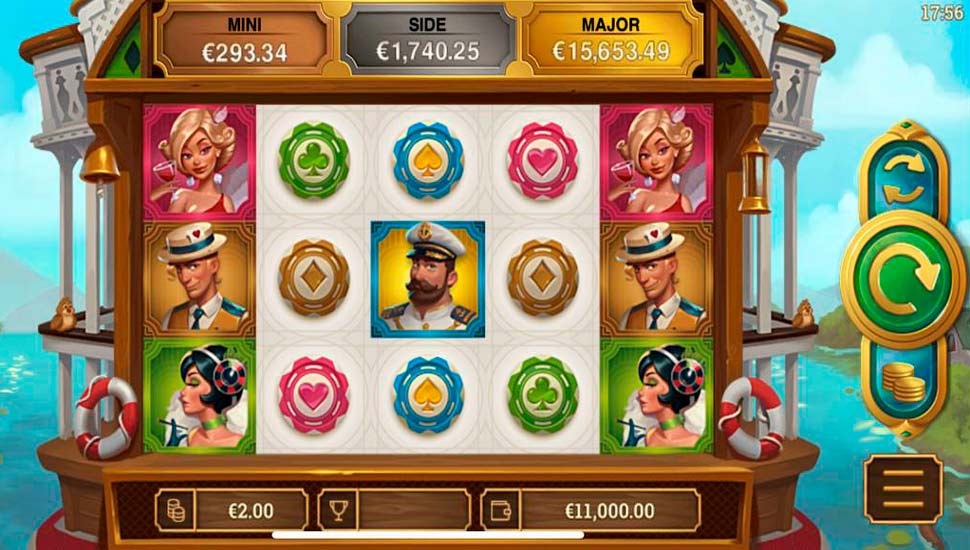Click the trophy win icon
Image resolution: width=970 pixels, height=550 pixels.
tap(338, 510)
